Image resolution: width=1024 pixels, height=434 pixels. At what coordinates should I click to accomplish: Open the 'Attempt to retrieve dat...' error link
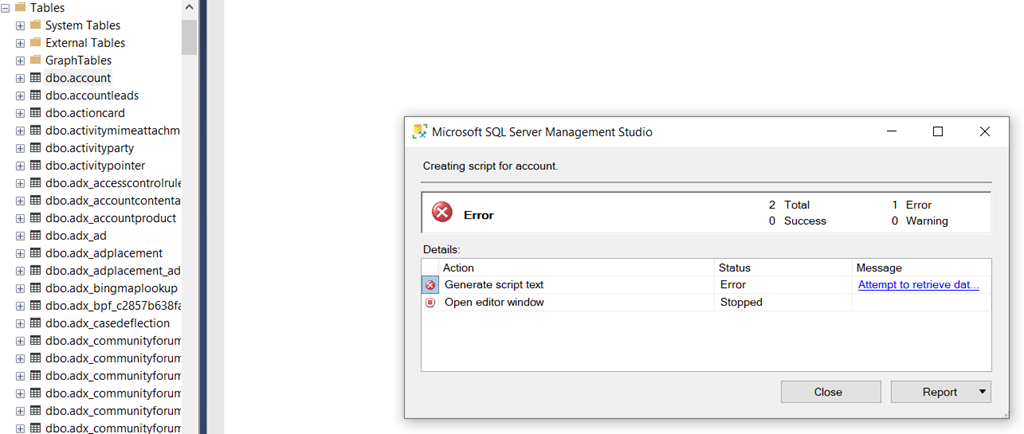pyautogui.click(x=918, y=285)
